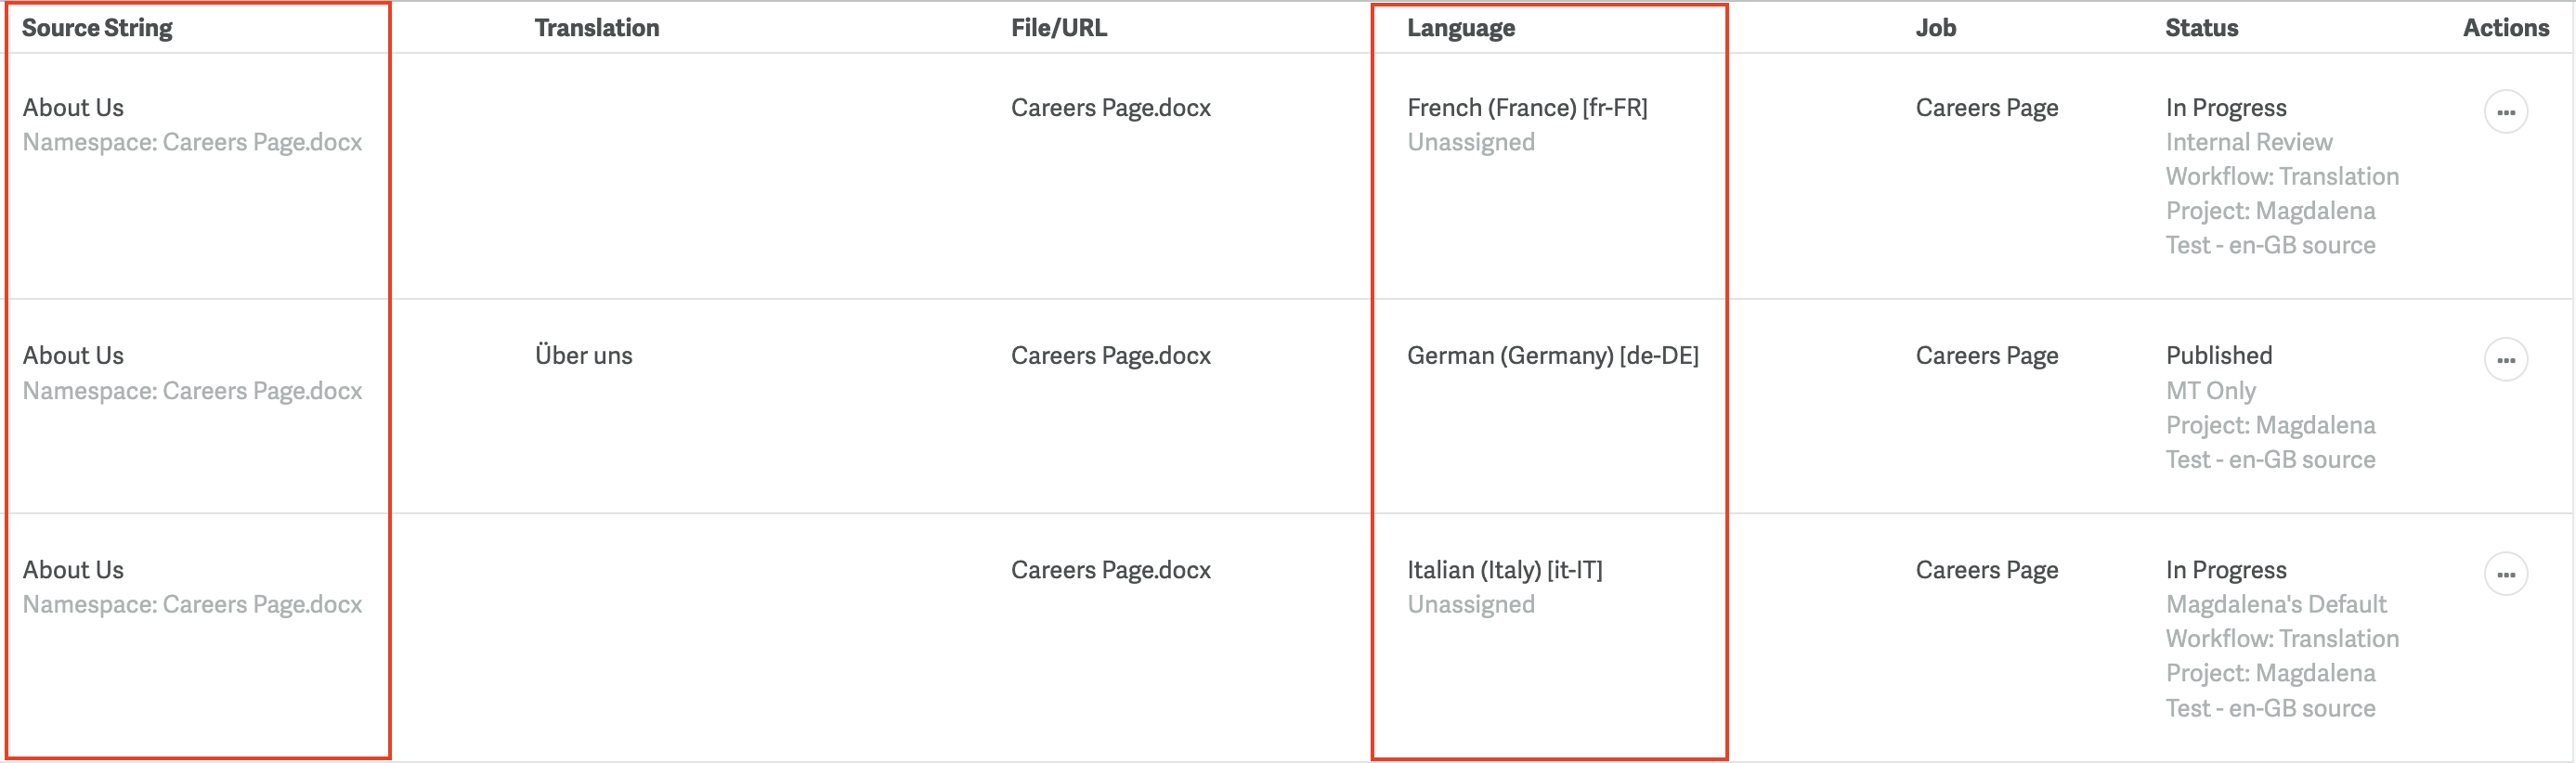Open Careers Page.docx file in French row
The width and height of the screenshot is (2576, 763).
coord(1111,108)
